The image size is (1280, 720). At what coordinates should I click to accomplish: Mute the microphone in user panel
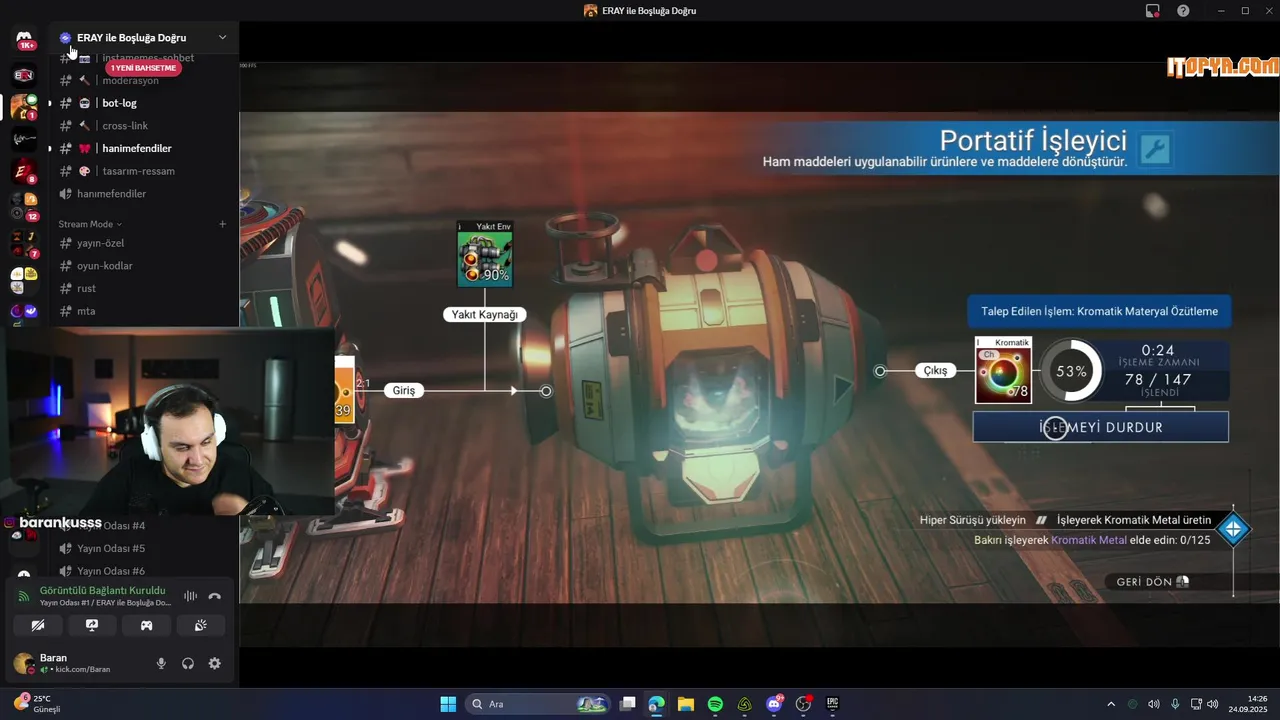click(x=161, y=663)
